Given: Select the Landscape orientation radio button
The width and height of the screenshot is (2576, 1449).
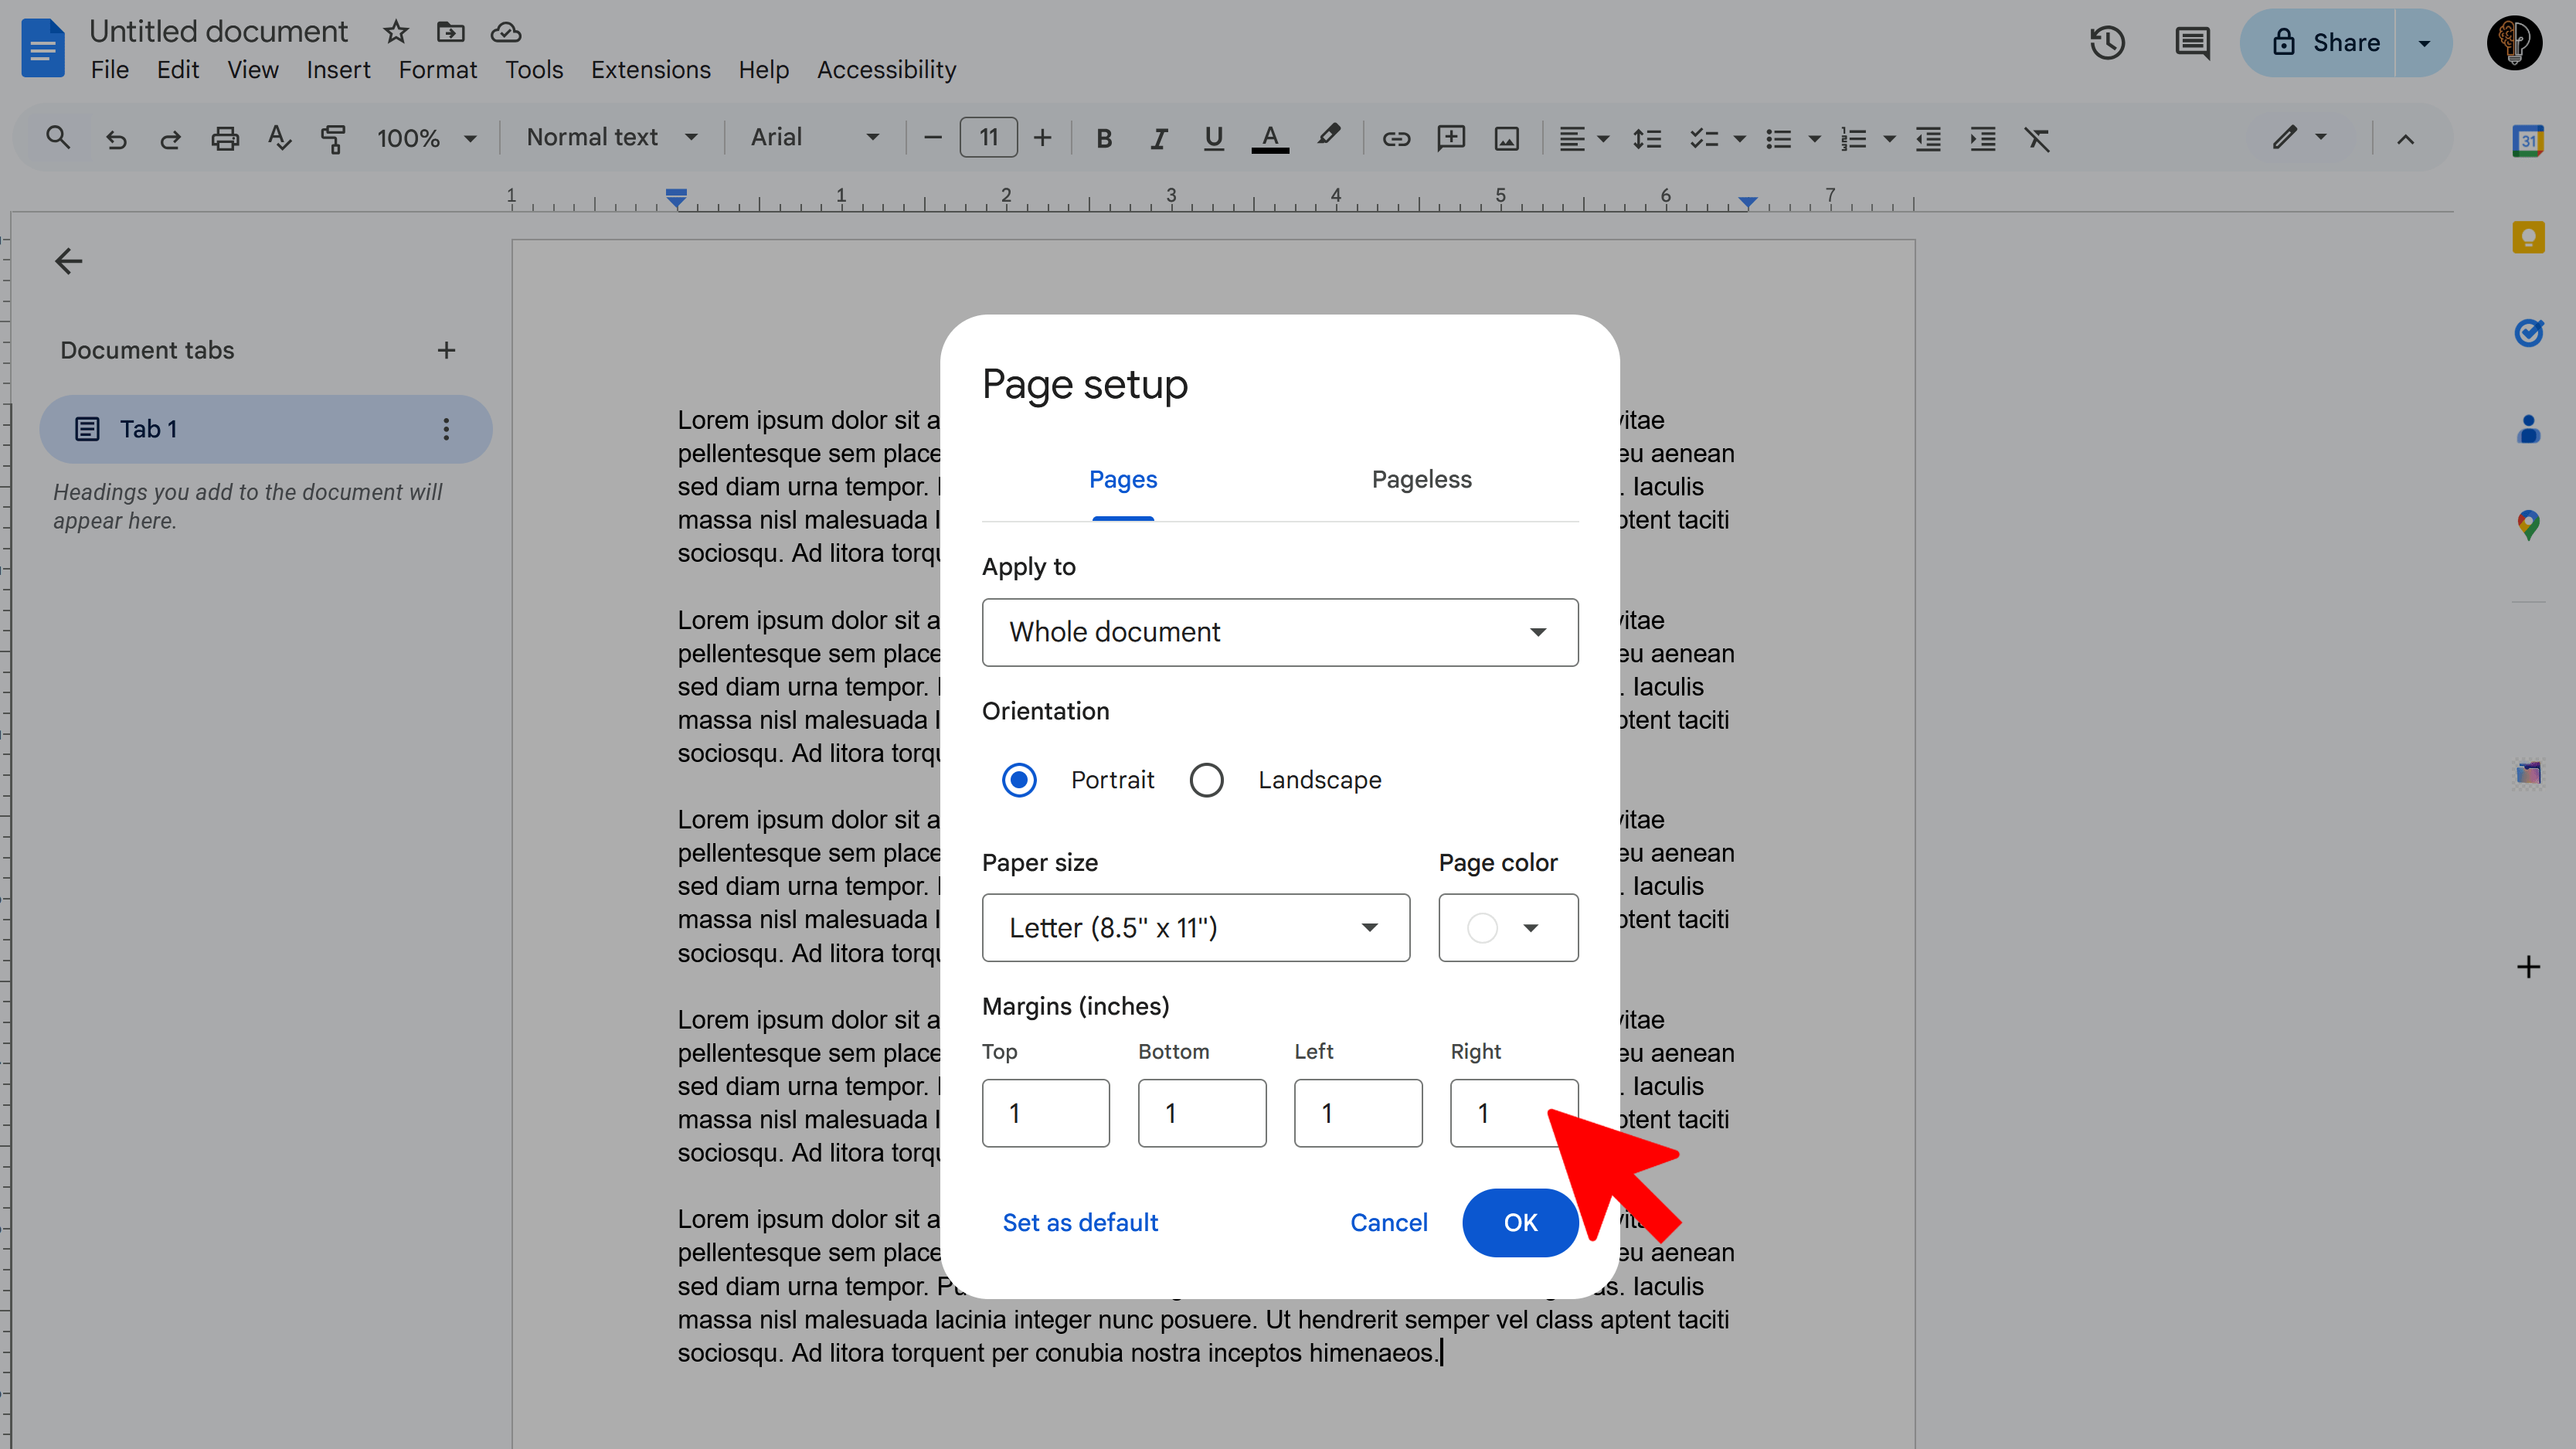Looking at the screenshot, I should (1206, 779).
